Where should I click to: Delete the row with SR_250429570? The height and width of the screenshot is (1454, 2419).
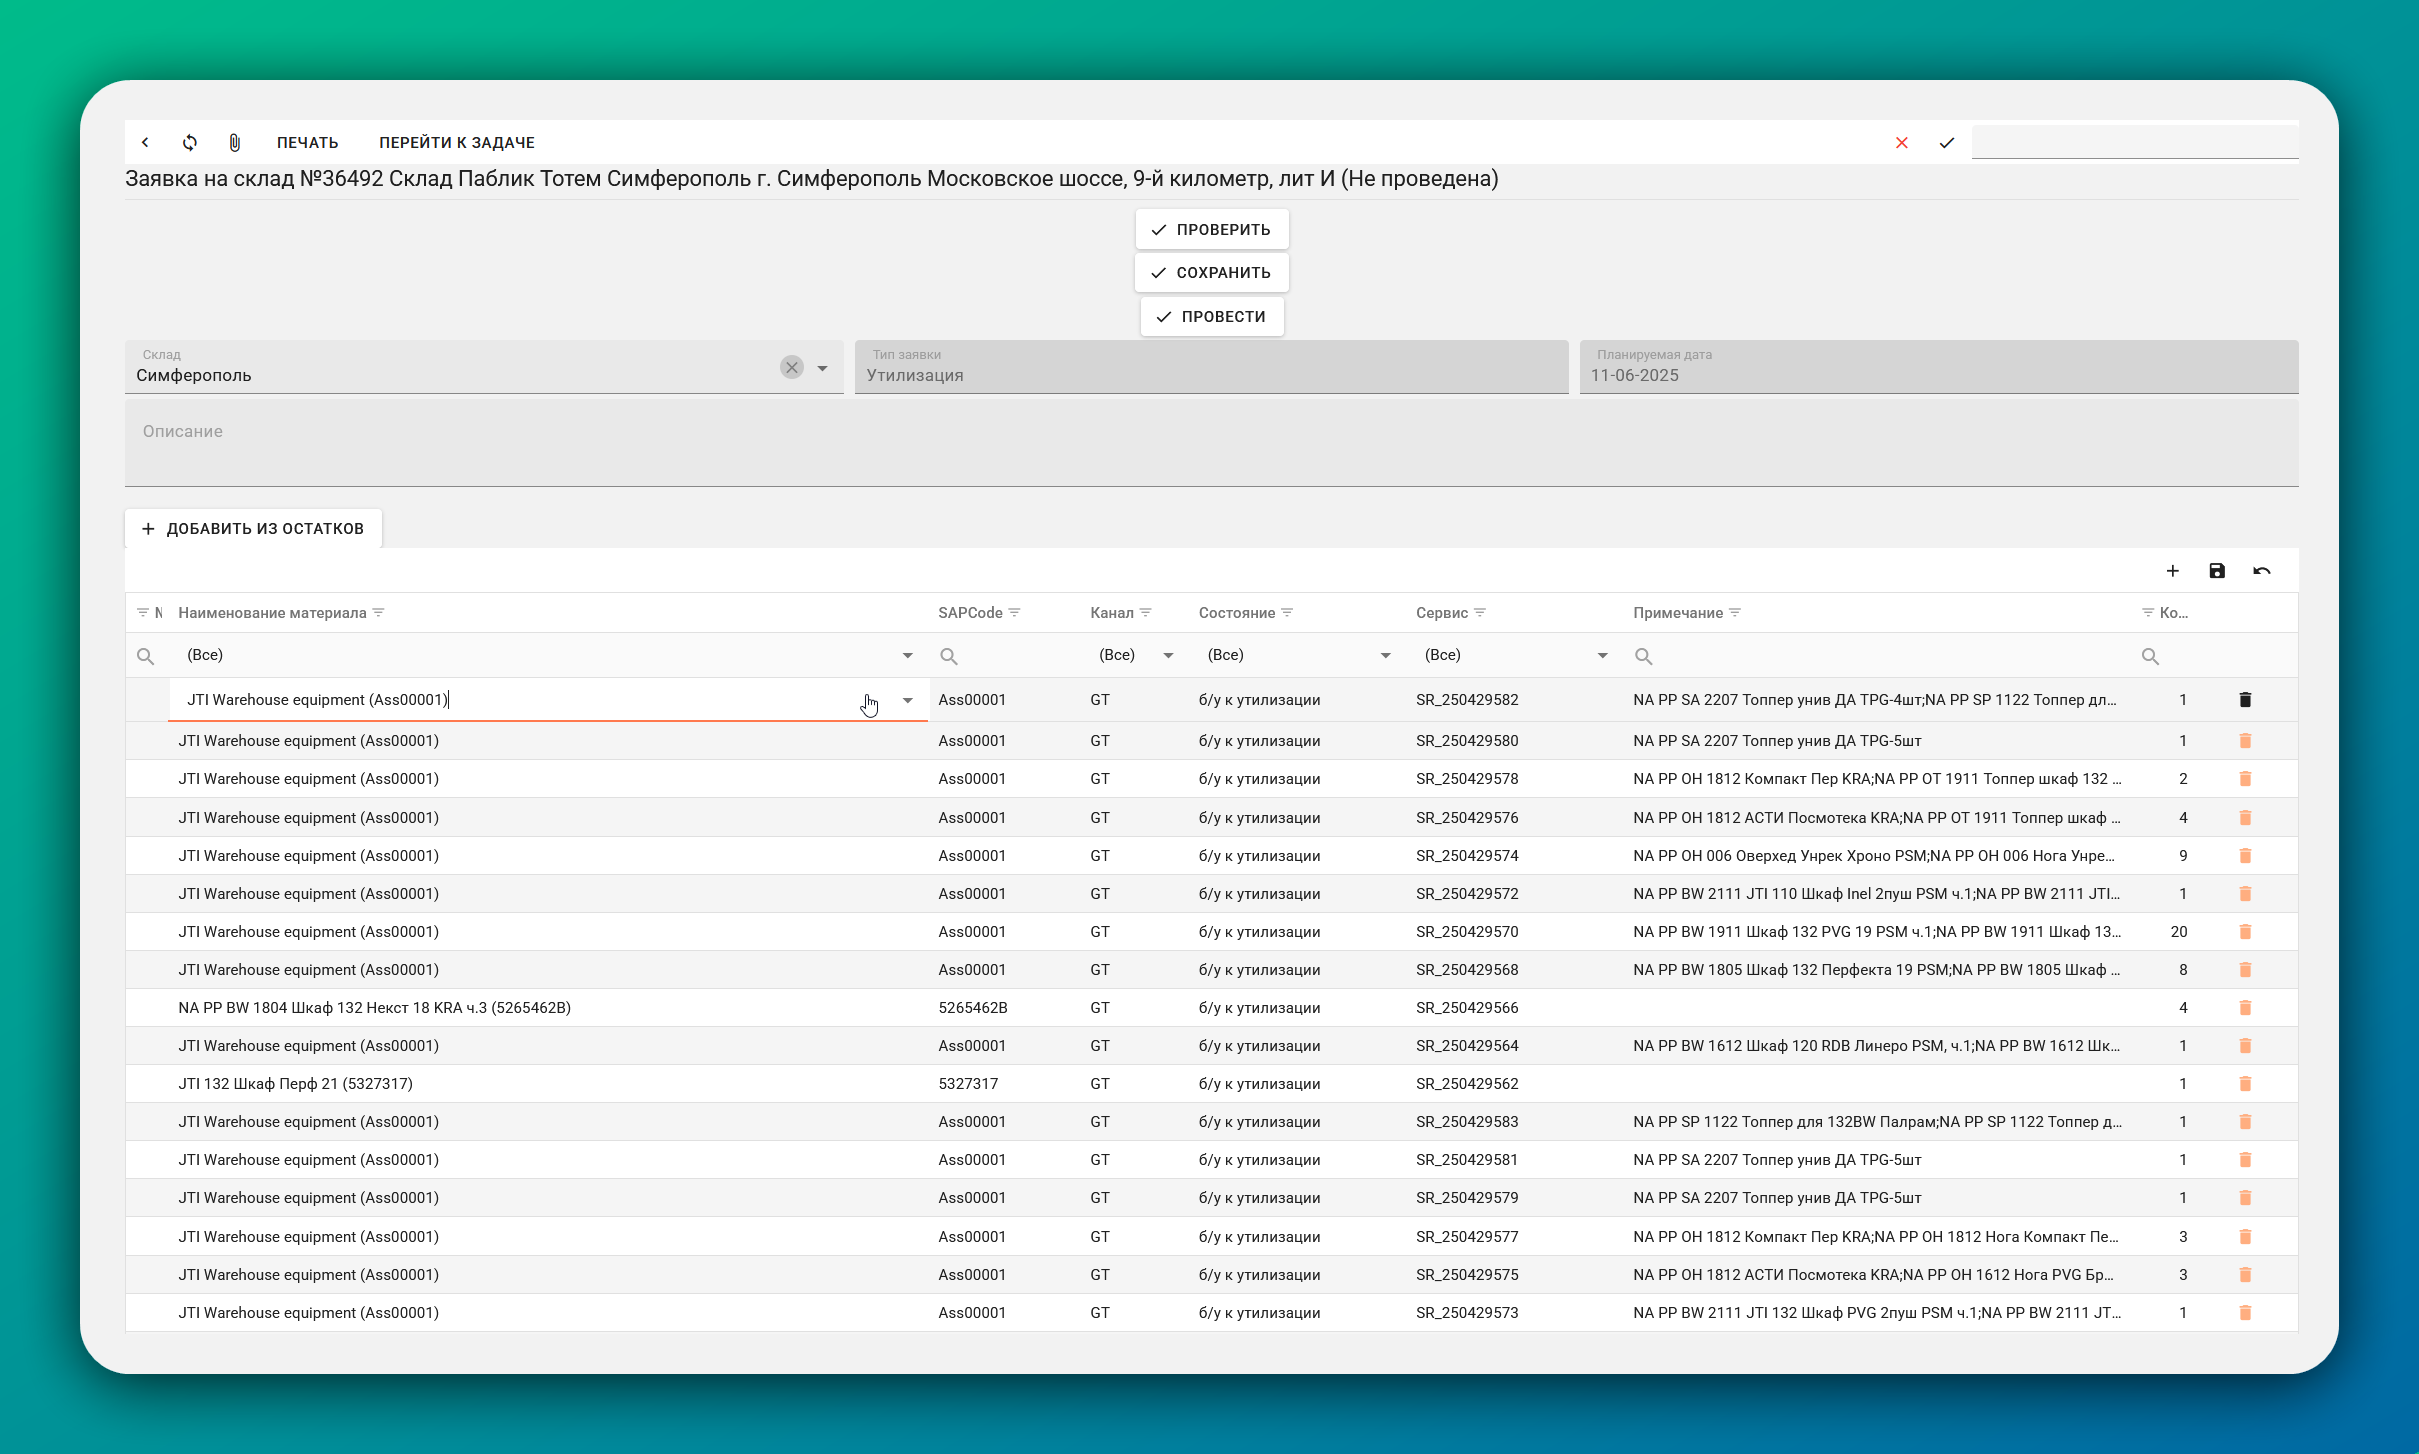coord(2245,932)
